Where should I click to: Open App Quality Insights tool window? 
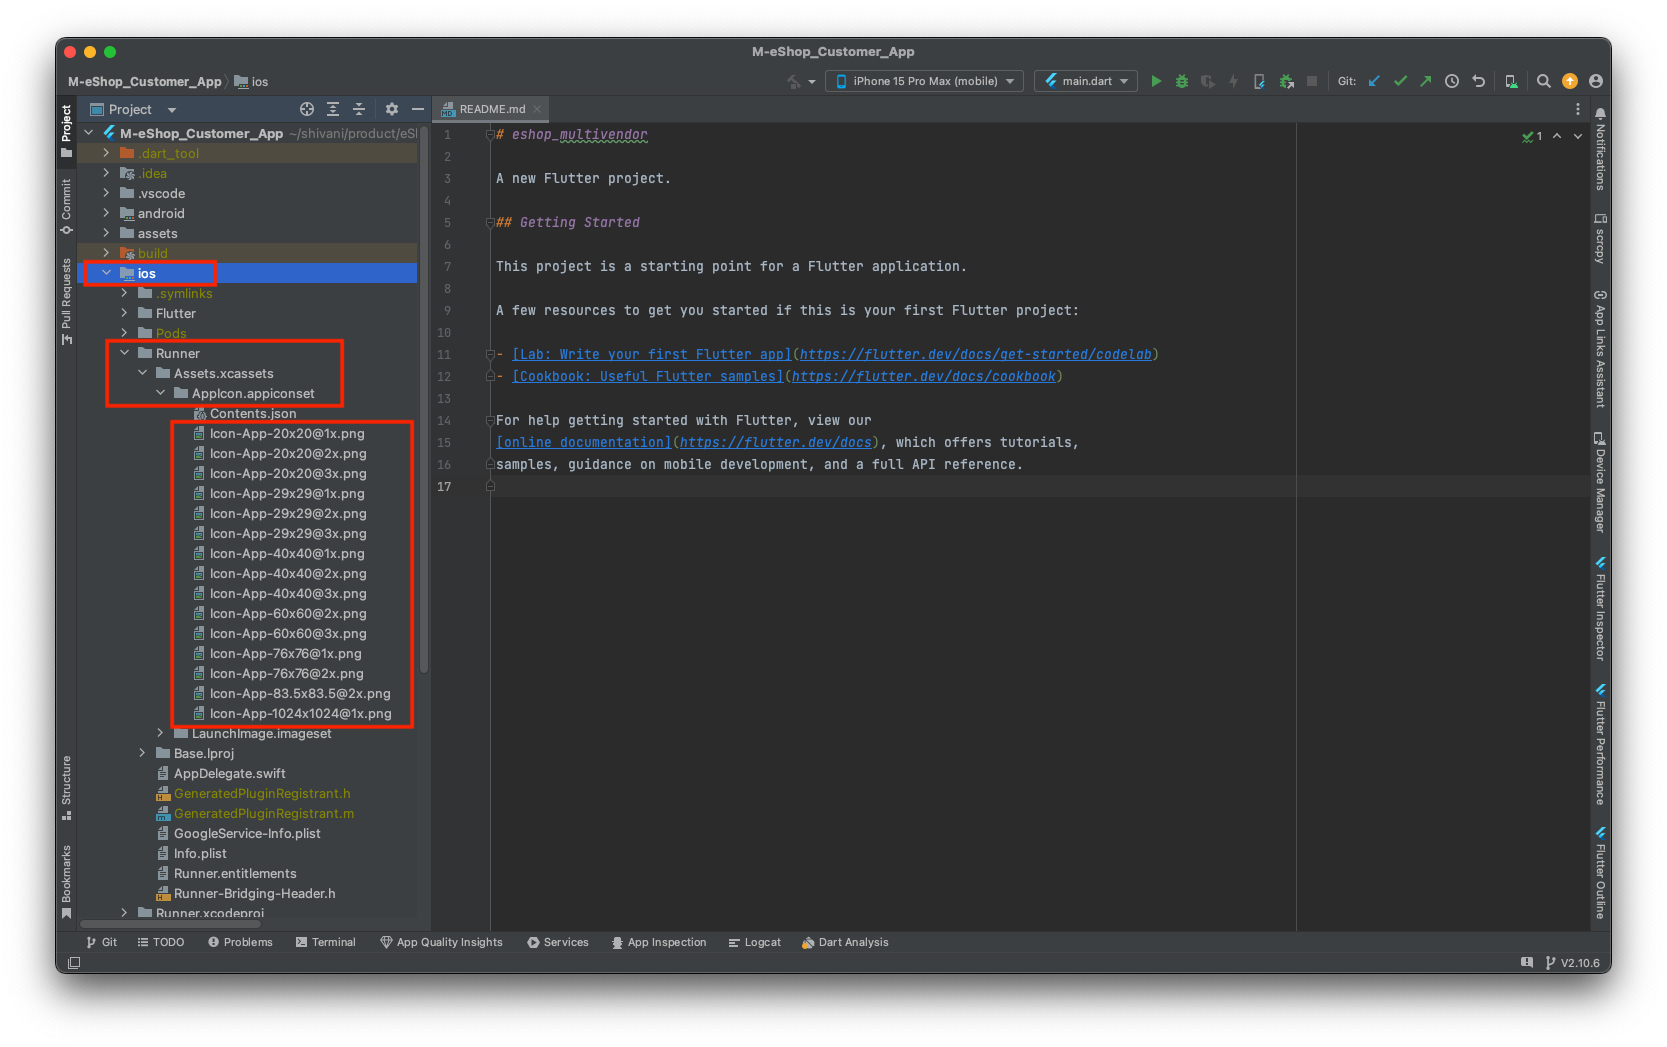pos(441,942)
